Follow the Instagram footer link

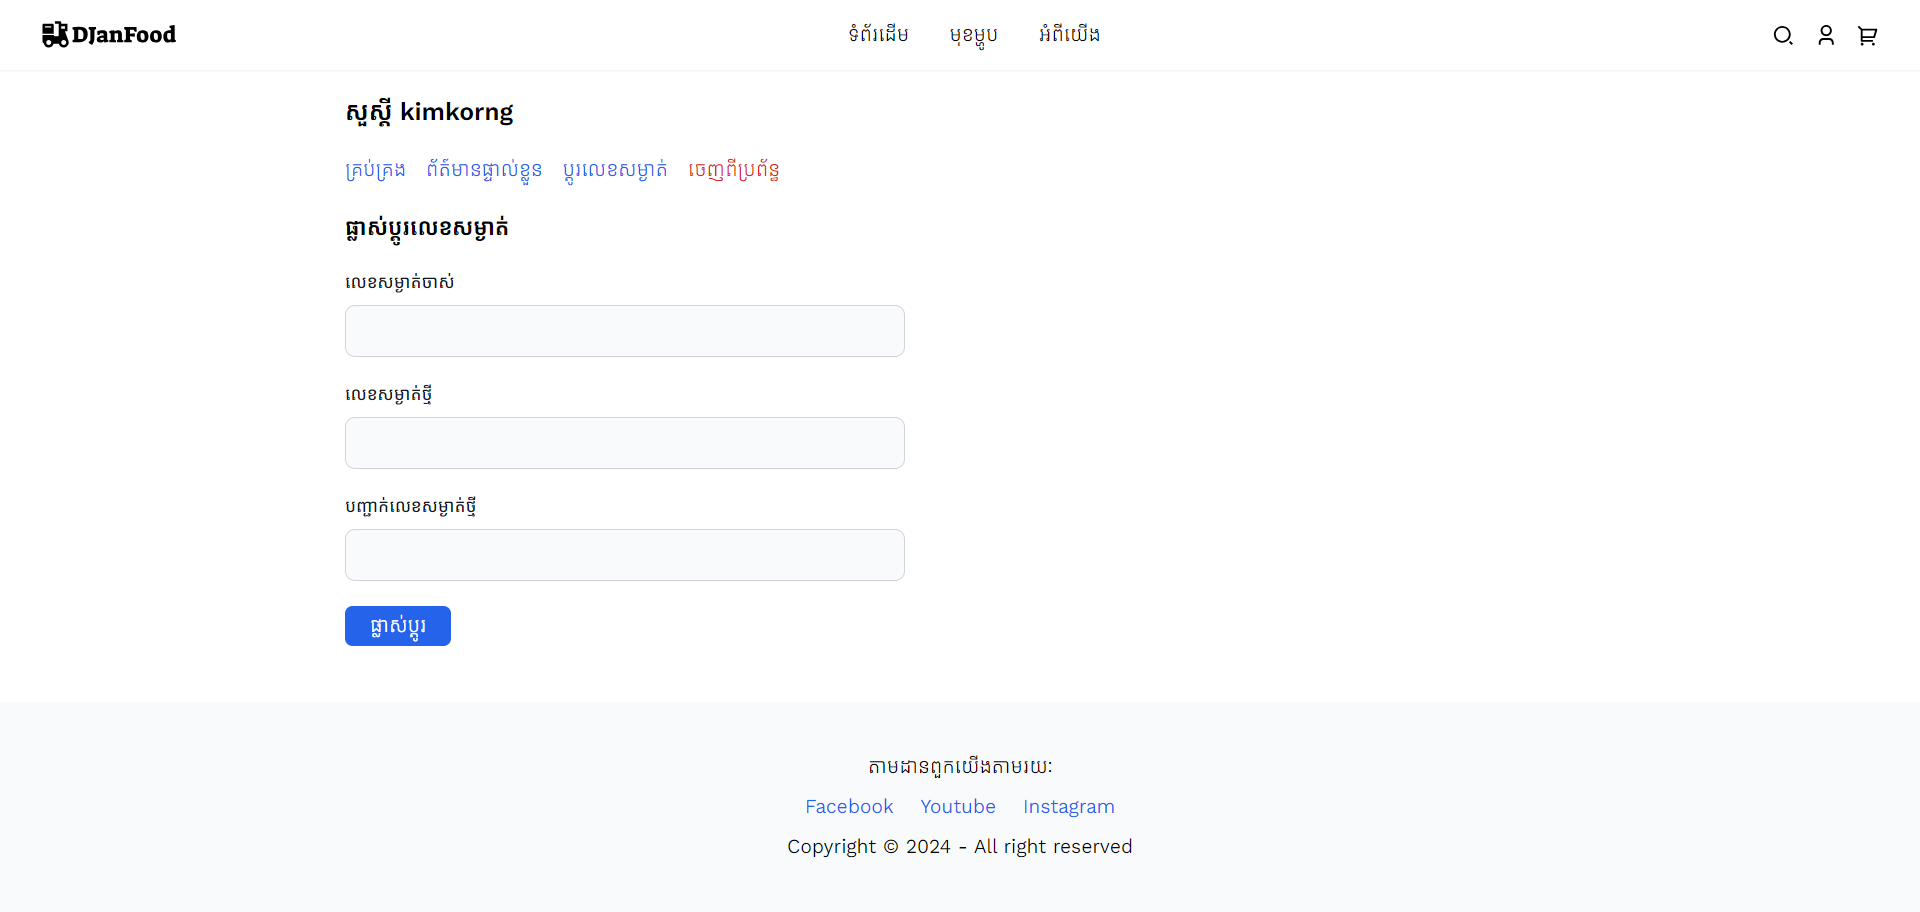[1068, 807]
